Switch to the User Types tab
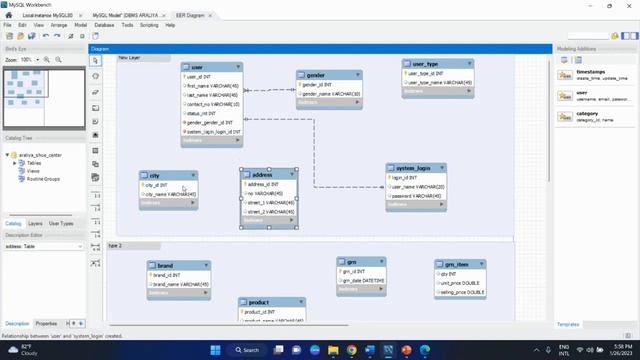Viewport: 640px width, 360px height. click(61, 224)
